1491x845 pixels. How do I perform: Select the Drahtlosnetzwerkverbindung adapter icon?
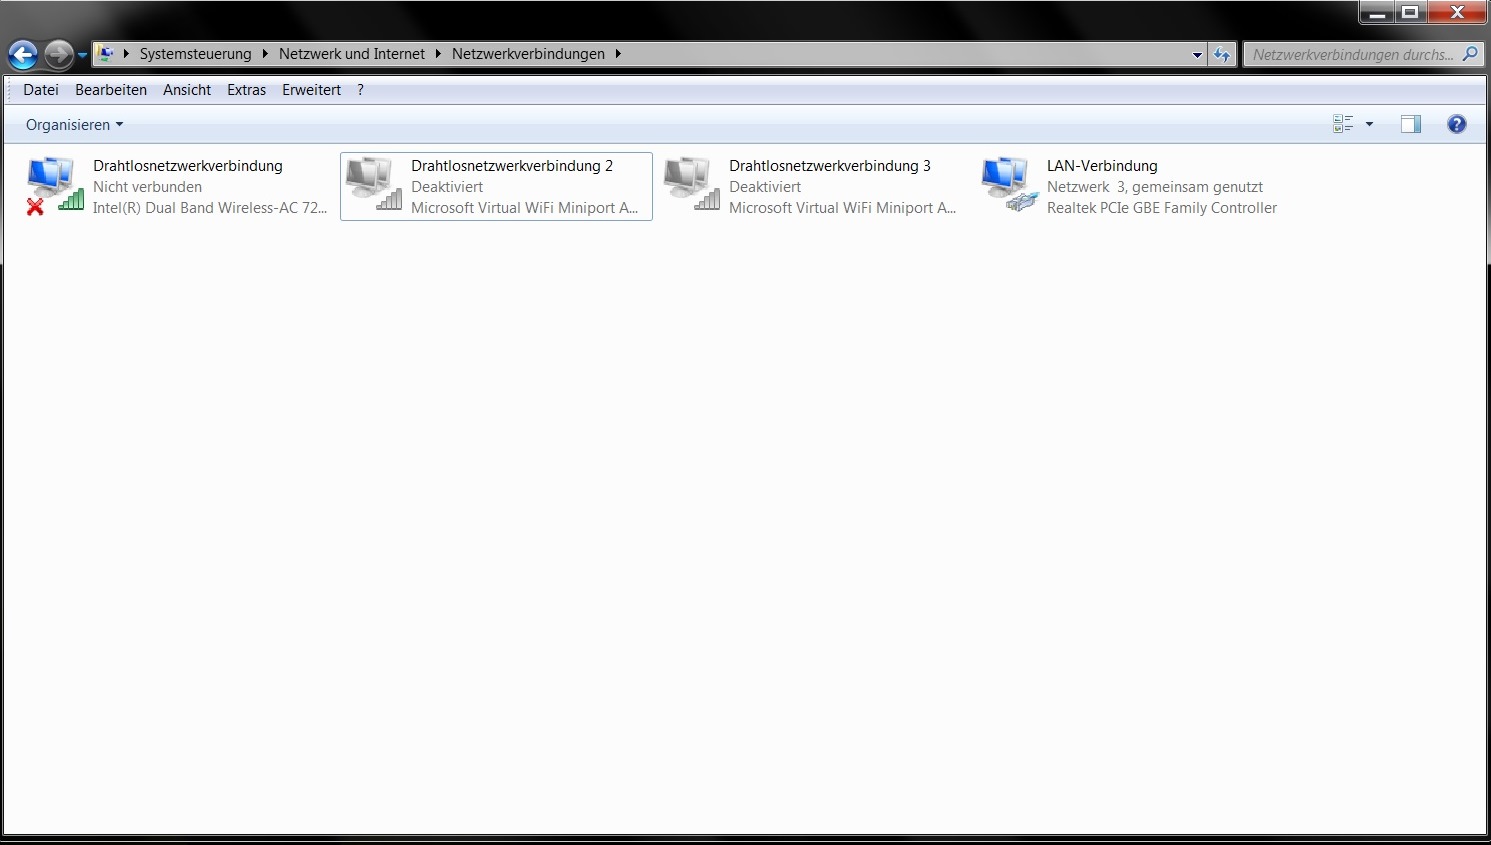[55, 186]
